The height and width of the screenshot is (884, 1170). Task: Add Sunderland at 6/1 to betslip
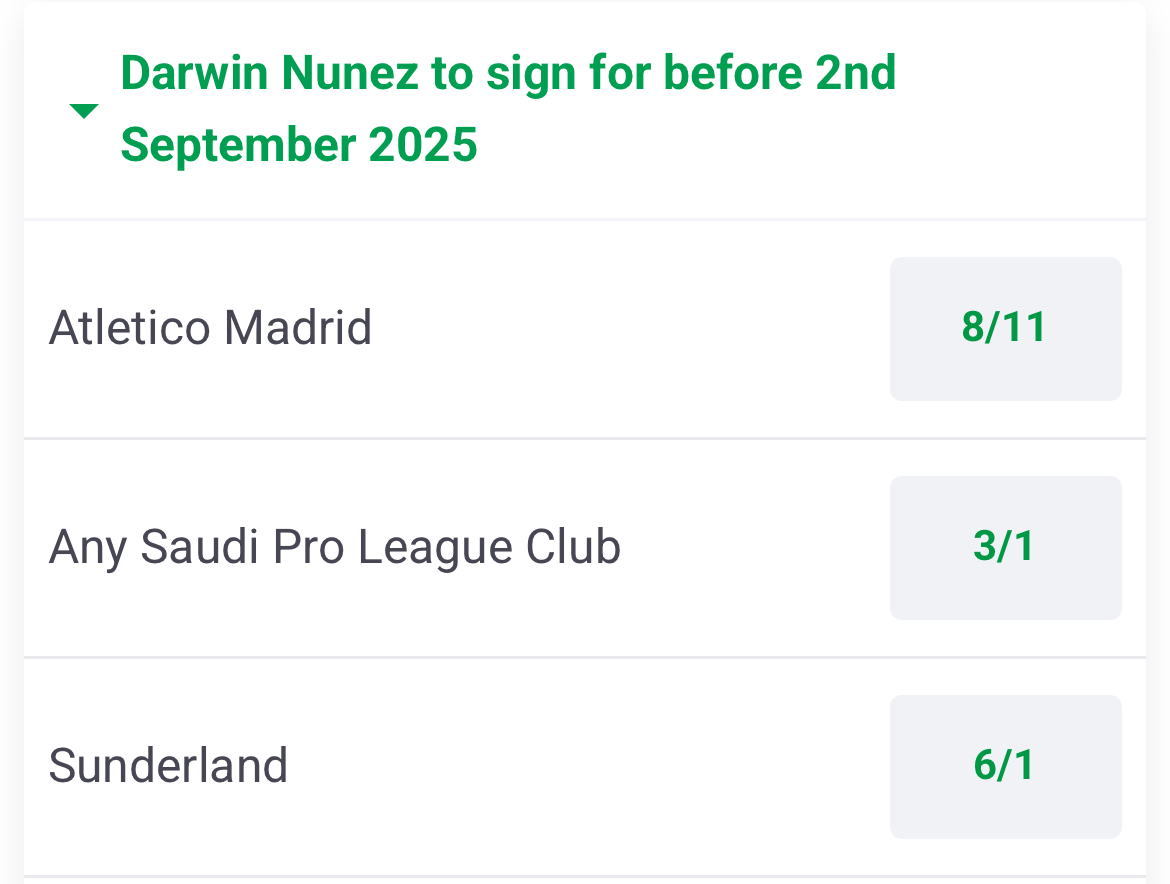click(1005, 767)
